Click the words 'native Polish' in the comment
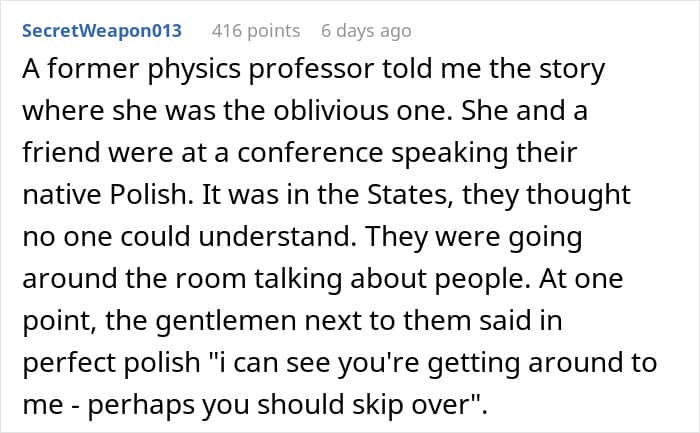 pyautogui.click(x=104, y=195)
